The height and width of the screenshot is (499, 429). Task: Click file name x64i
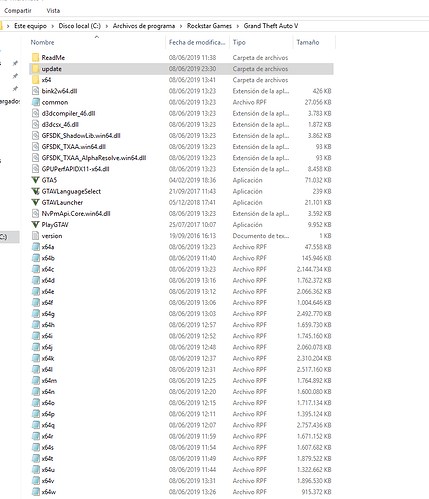[x=47, y=336]
